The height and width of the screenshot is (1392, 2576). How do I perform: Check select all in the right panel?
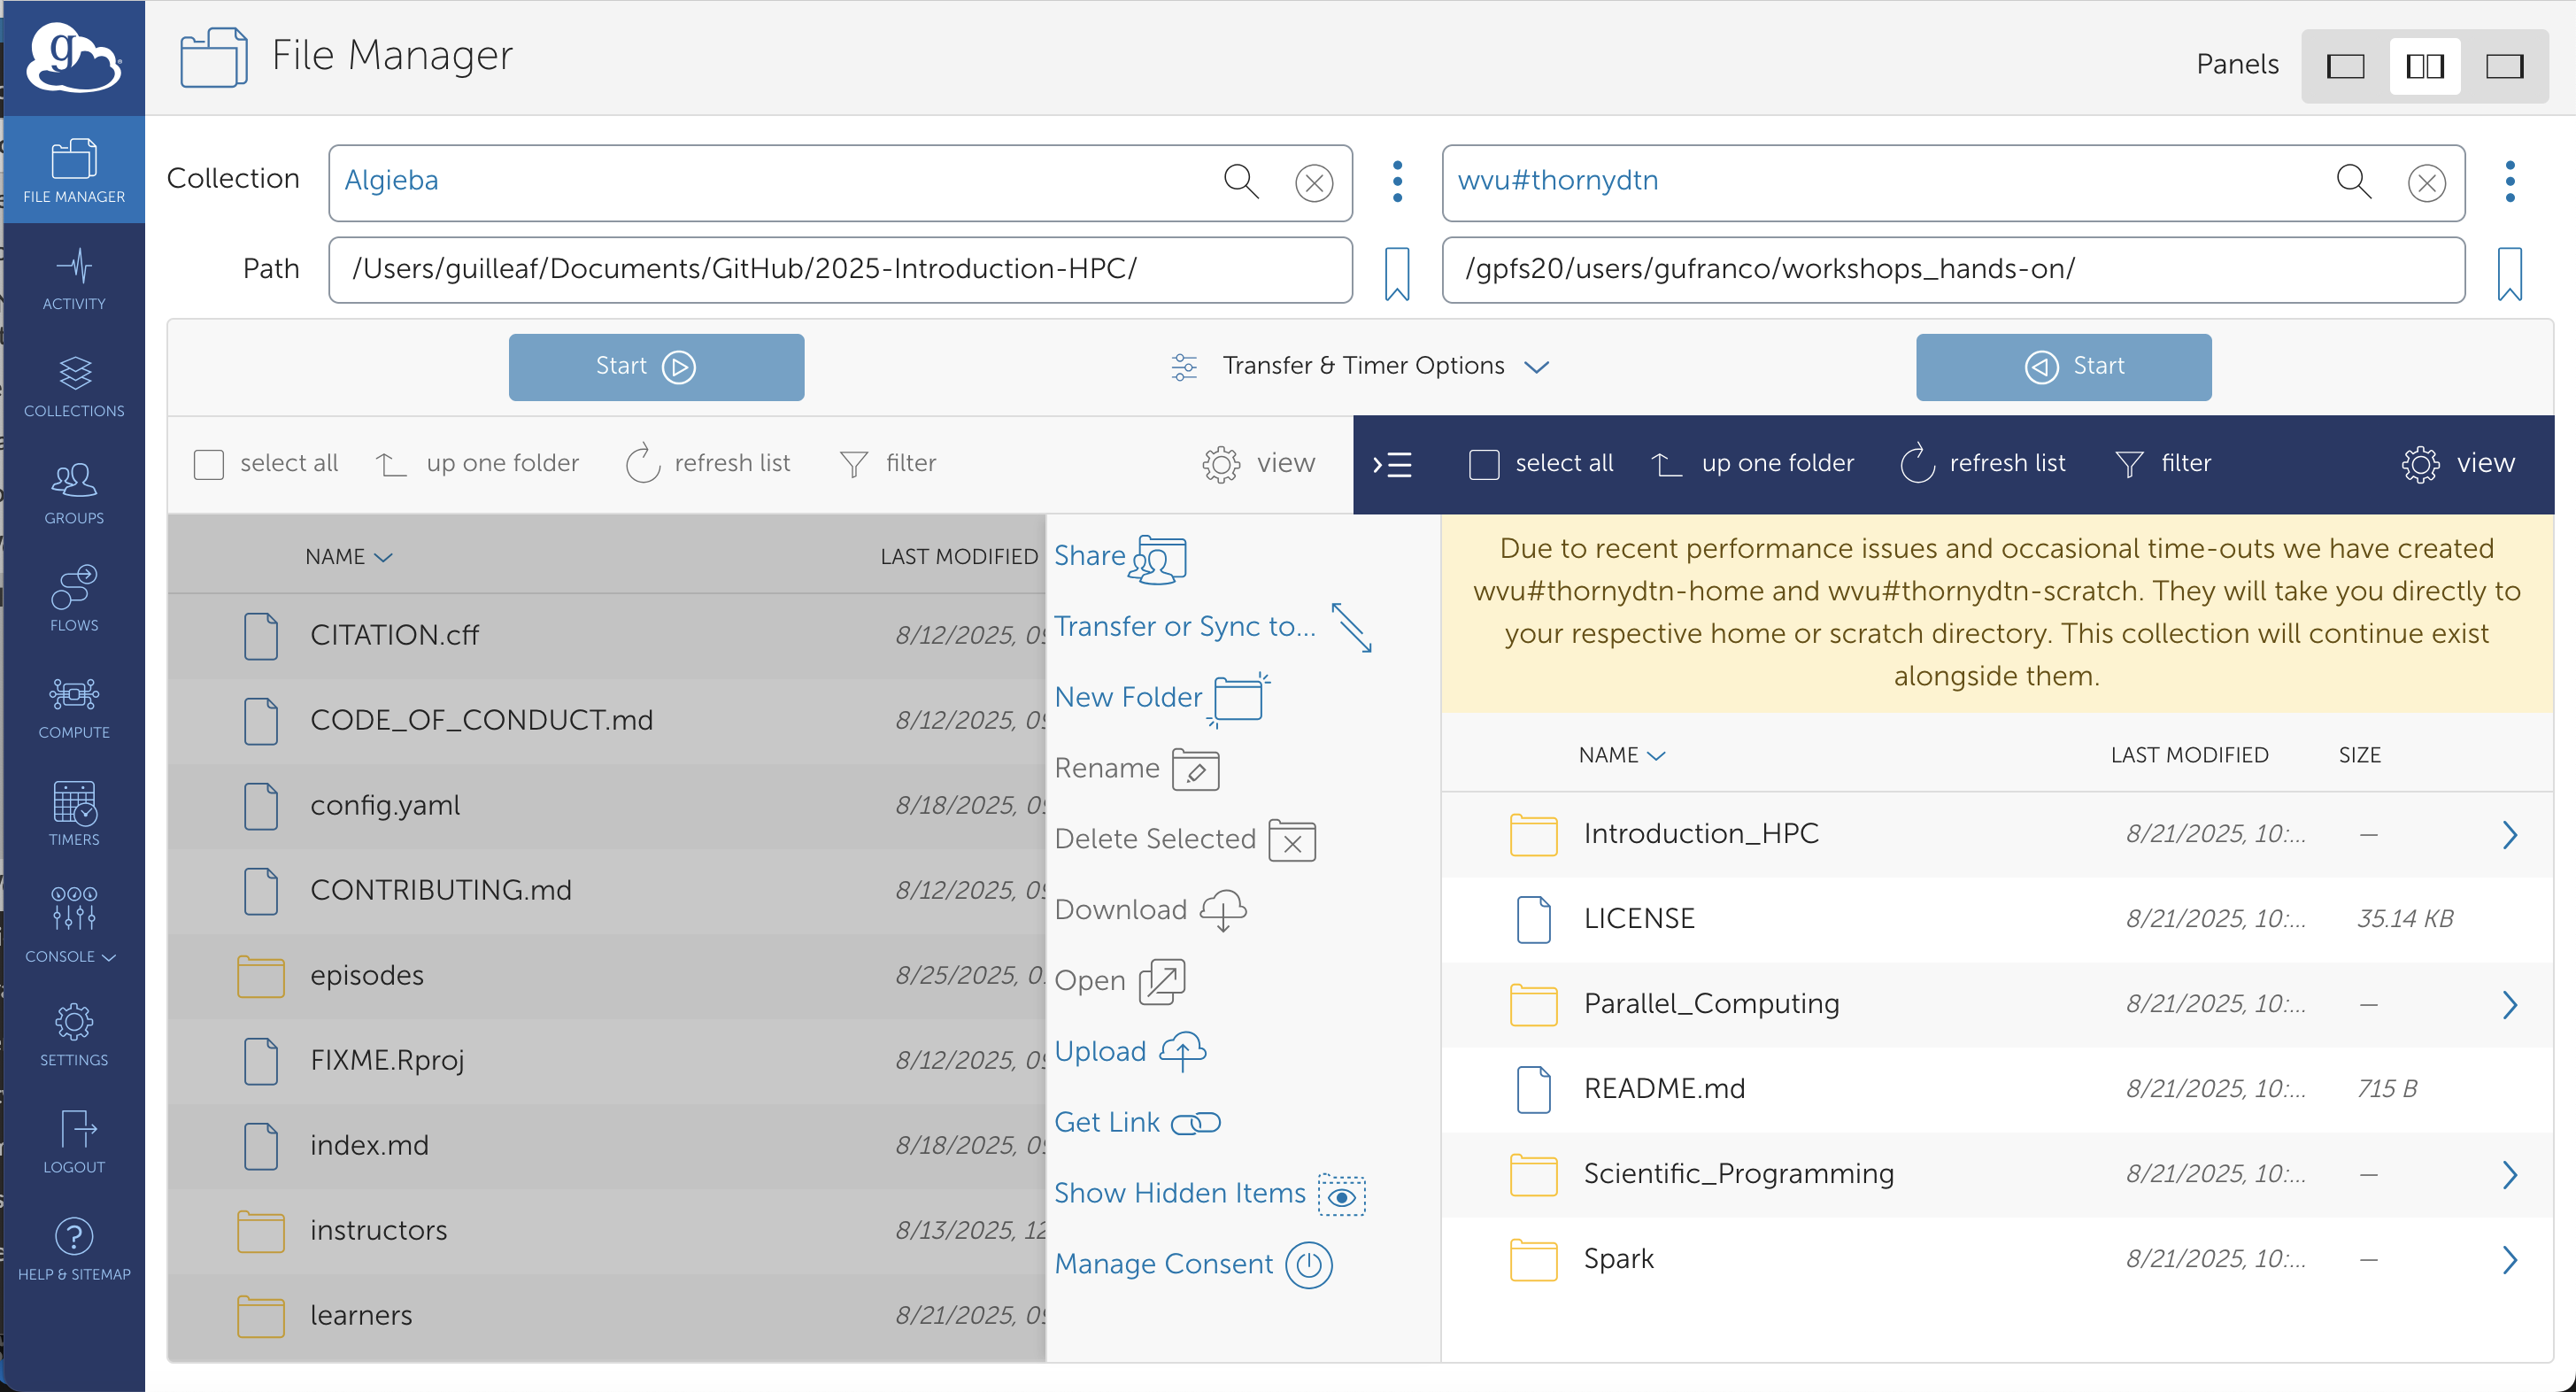1484,464
